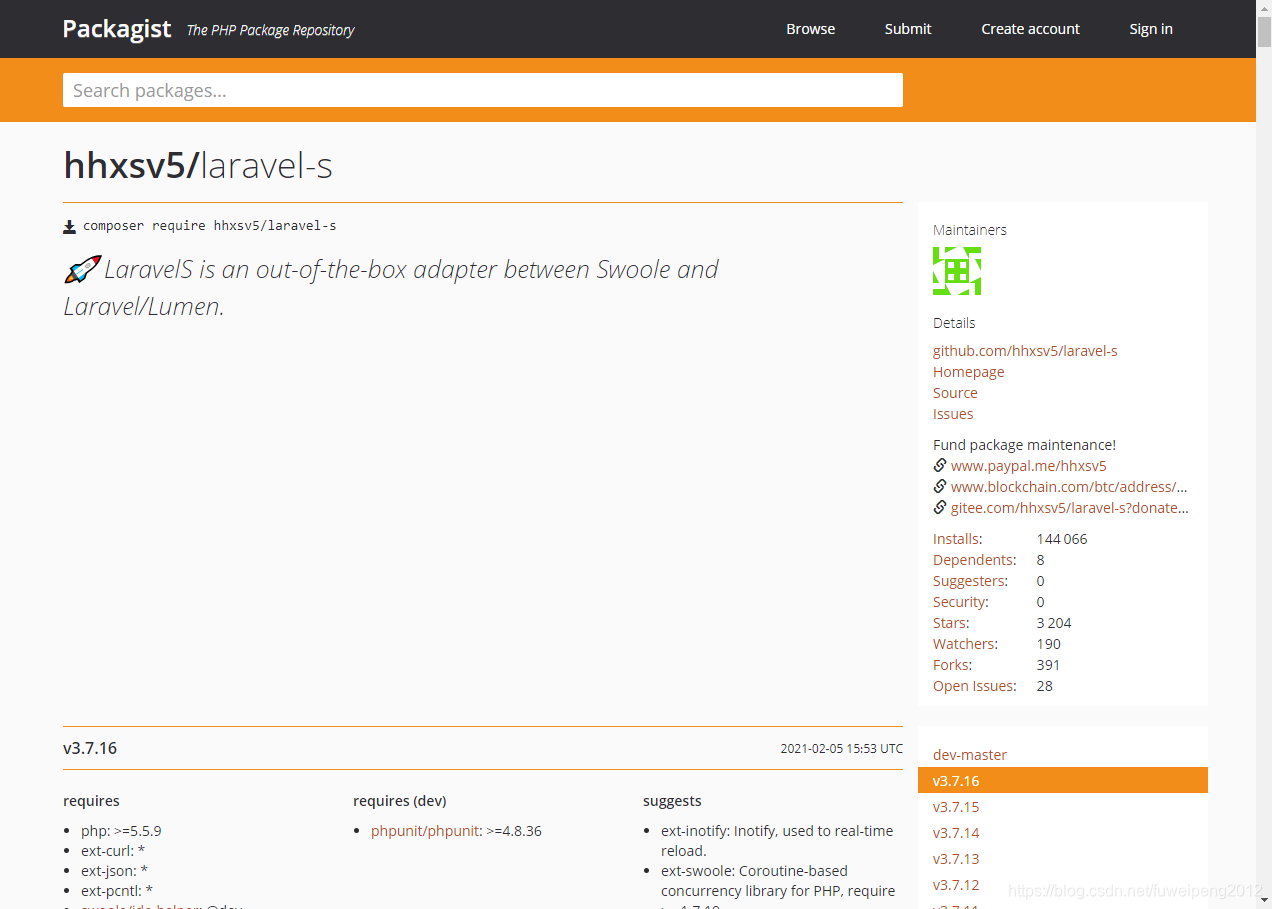Visit the Homepage link
Viewport: 1272px width, 909px height.
[x=968, y=372]
